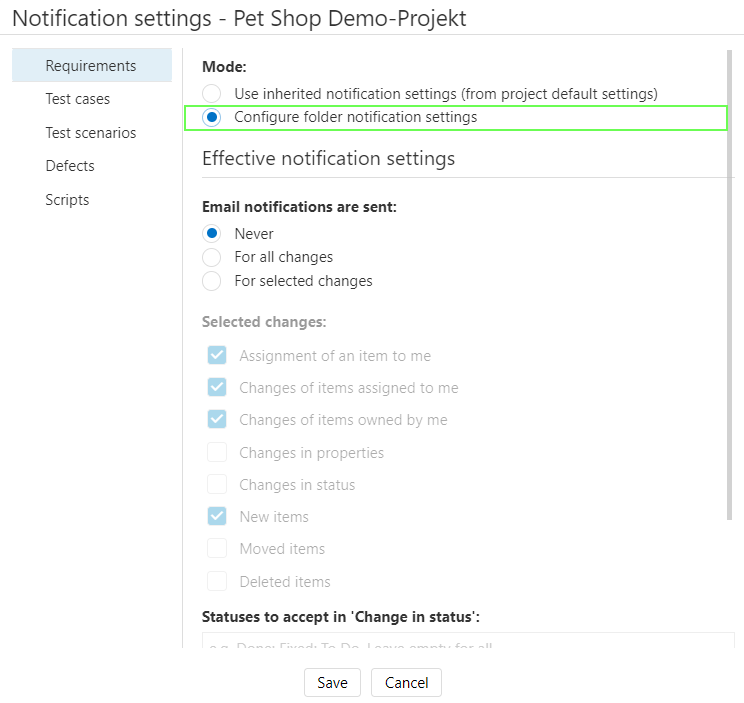
Task: Toggle the New items checkbox
Action: coord(217,517)
